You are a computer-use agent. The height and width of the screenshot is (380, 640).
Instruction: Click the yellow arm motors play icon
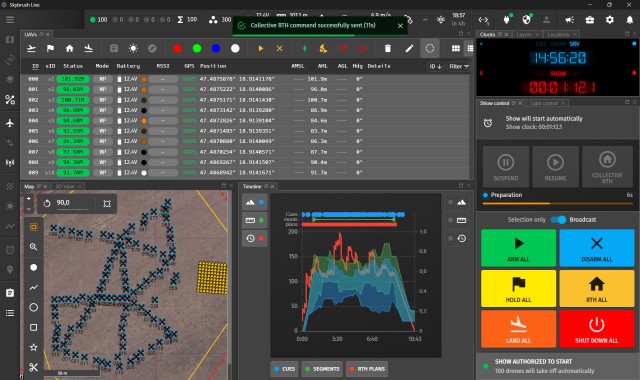tap(261, 49)
